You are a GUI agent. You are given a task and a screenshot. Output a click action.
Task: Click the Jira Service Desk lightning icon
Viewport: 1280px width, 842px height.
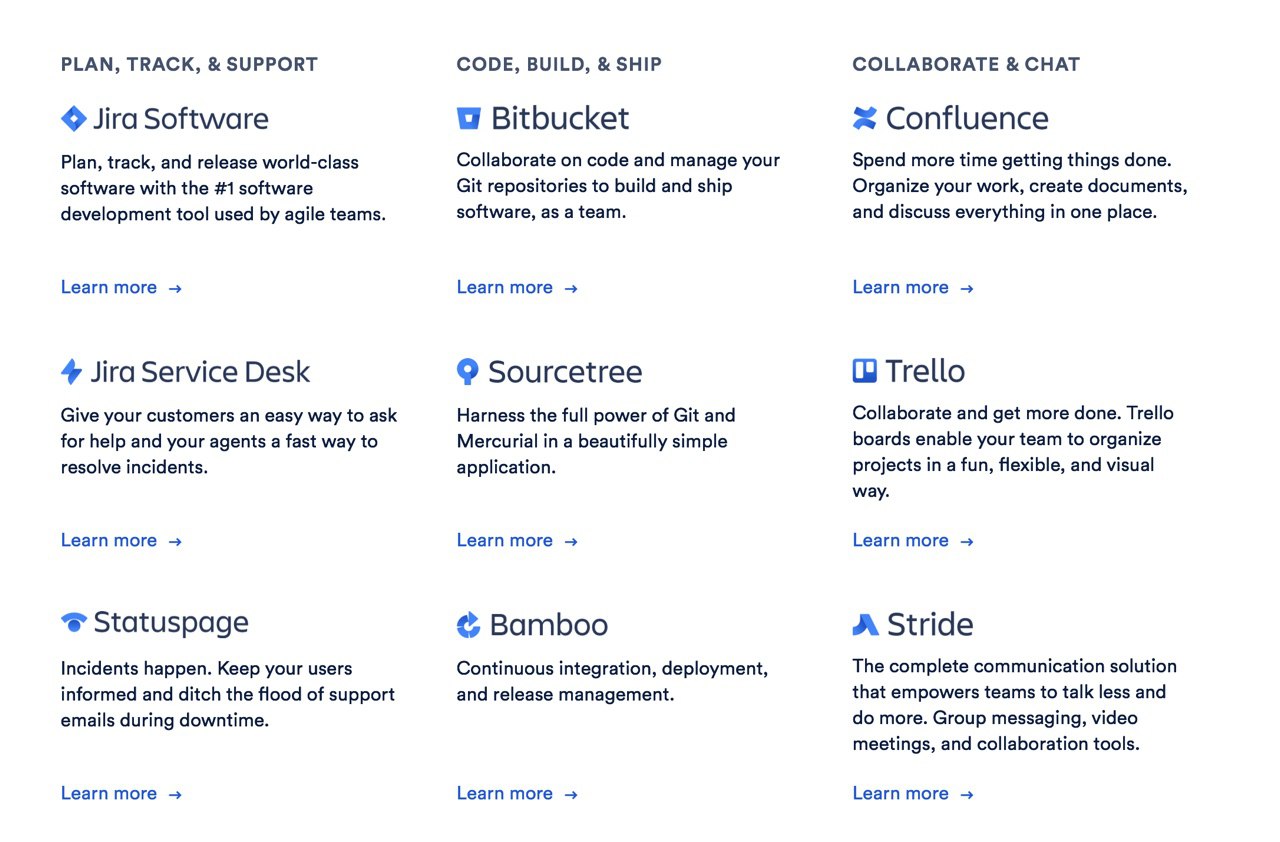pos(71,372)
